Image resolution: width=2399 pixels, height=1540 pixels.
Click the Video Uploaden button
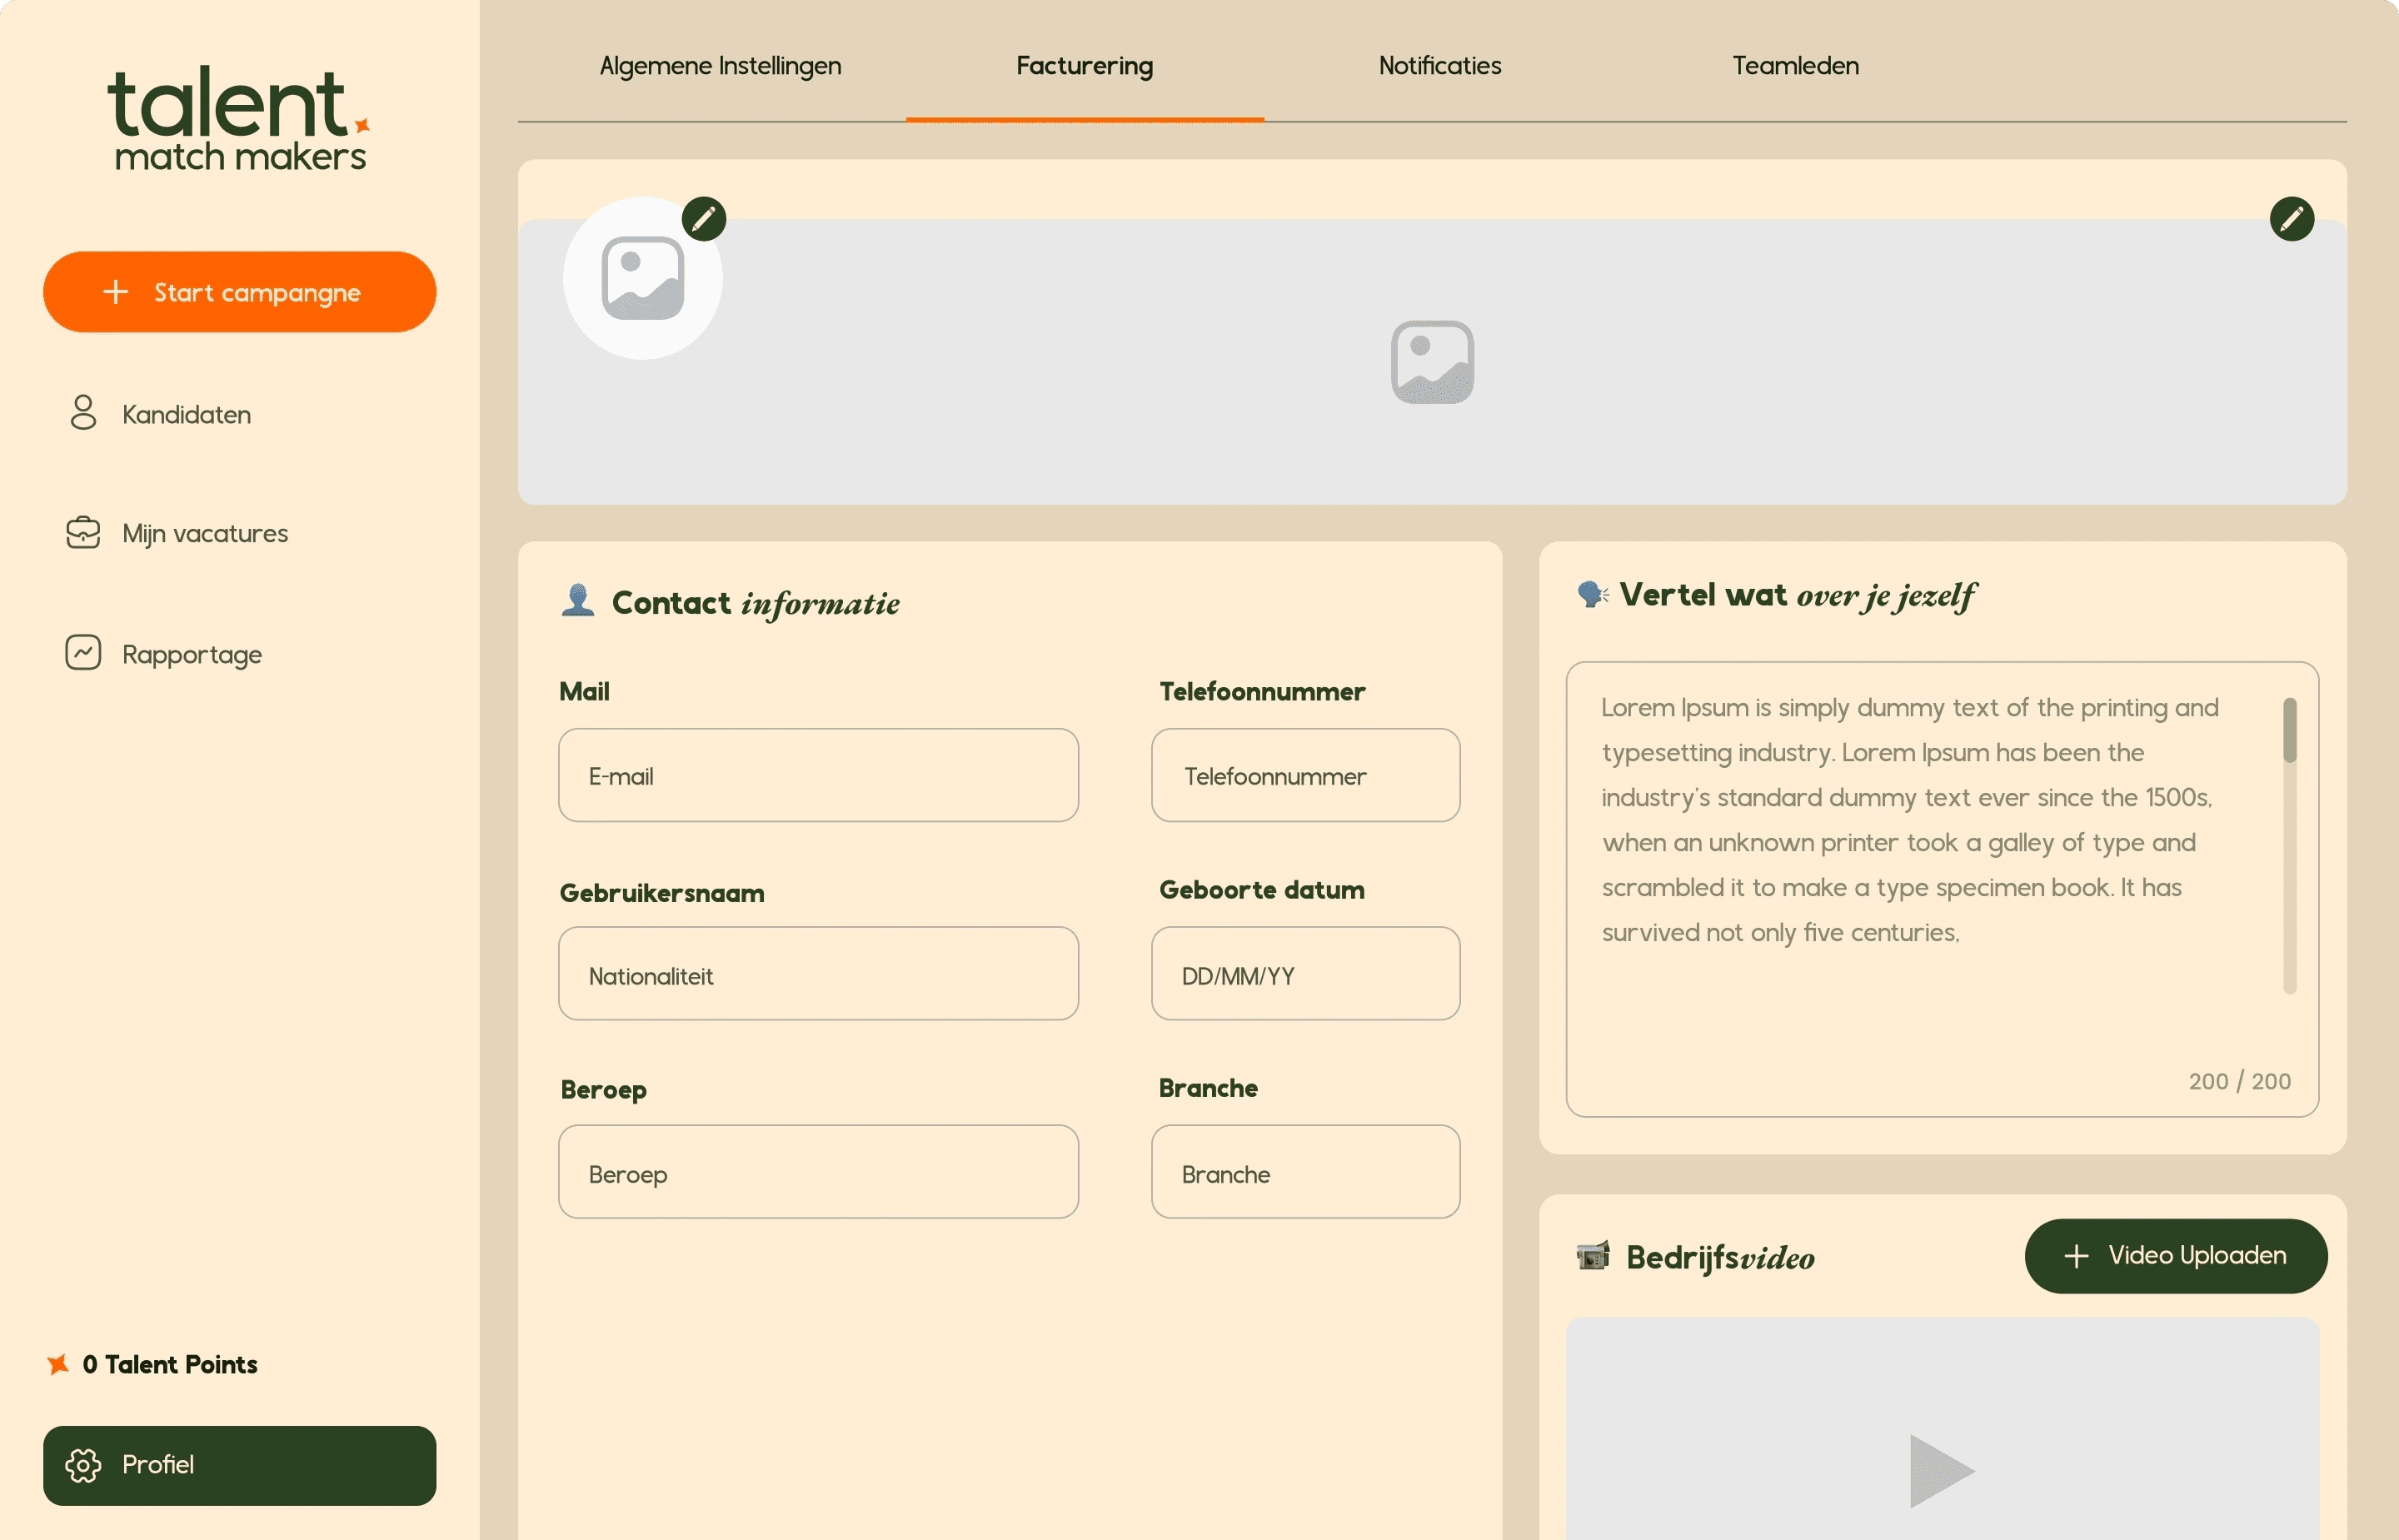(2175, 1255)
